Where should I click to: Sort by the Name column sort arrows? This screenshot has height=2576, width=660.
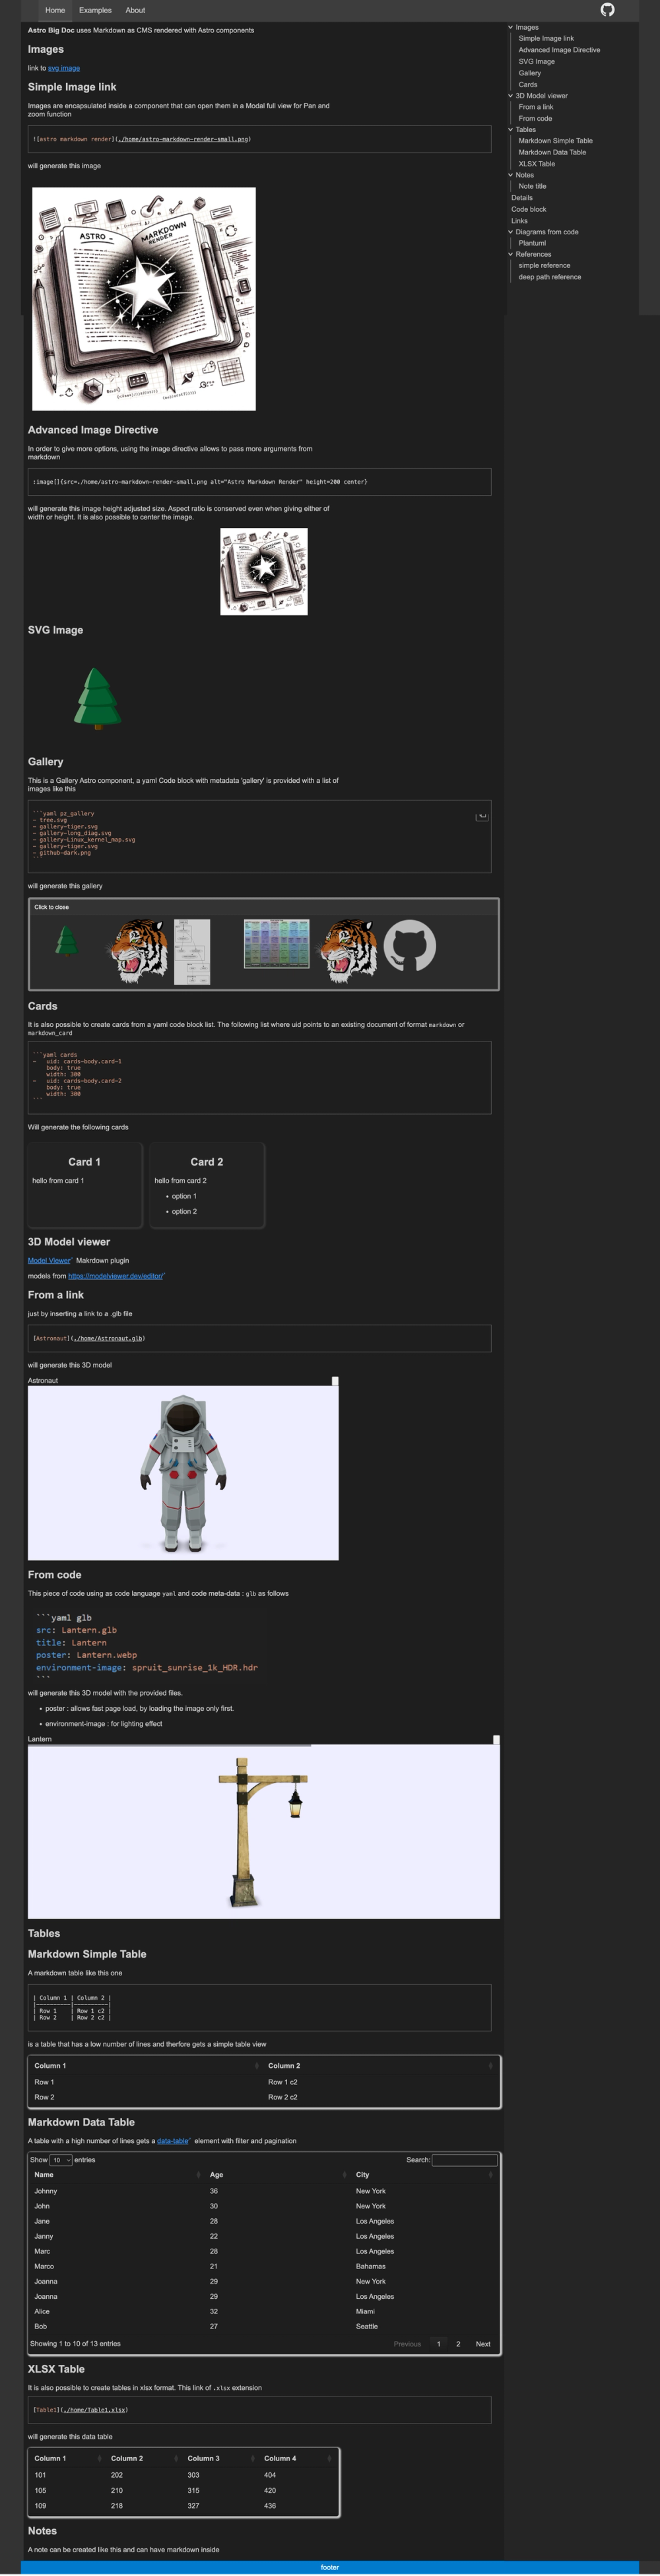click(198, 2174)
